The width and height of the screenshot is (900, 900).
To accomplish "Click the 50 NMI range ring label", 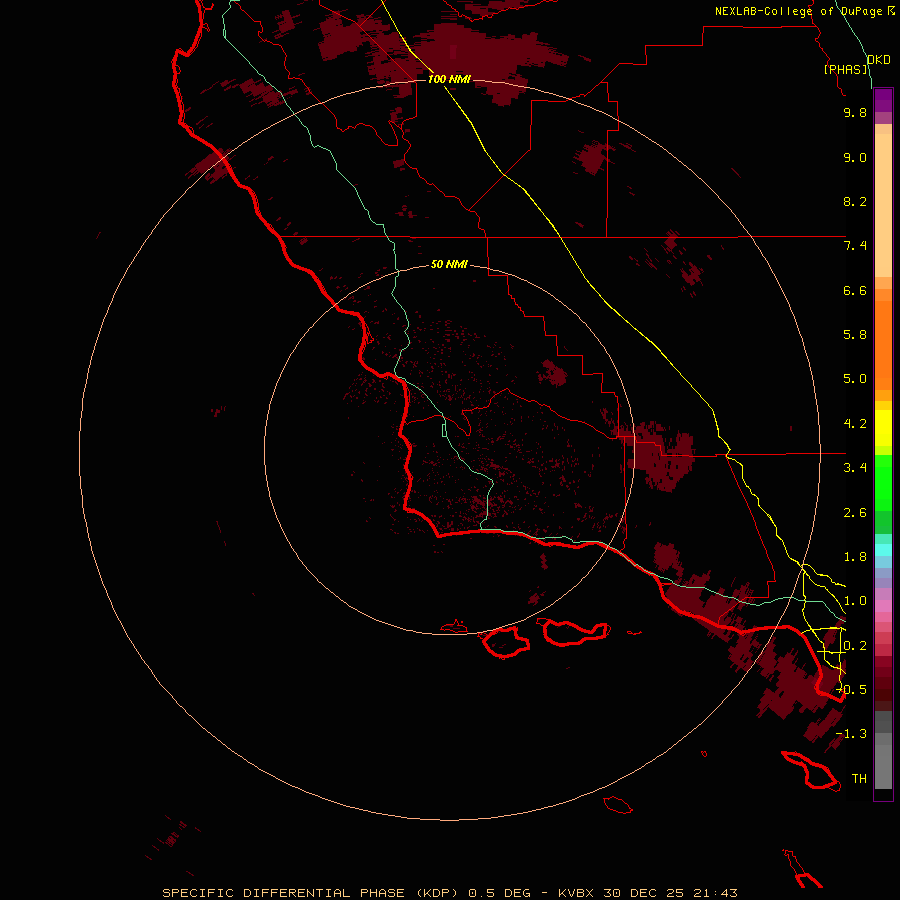I will tap(449, 264).
